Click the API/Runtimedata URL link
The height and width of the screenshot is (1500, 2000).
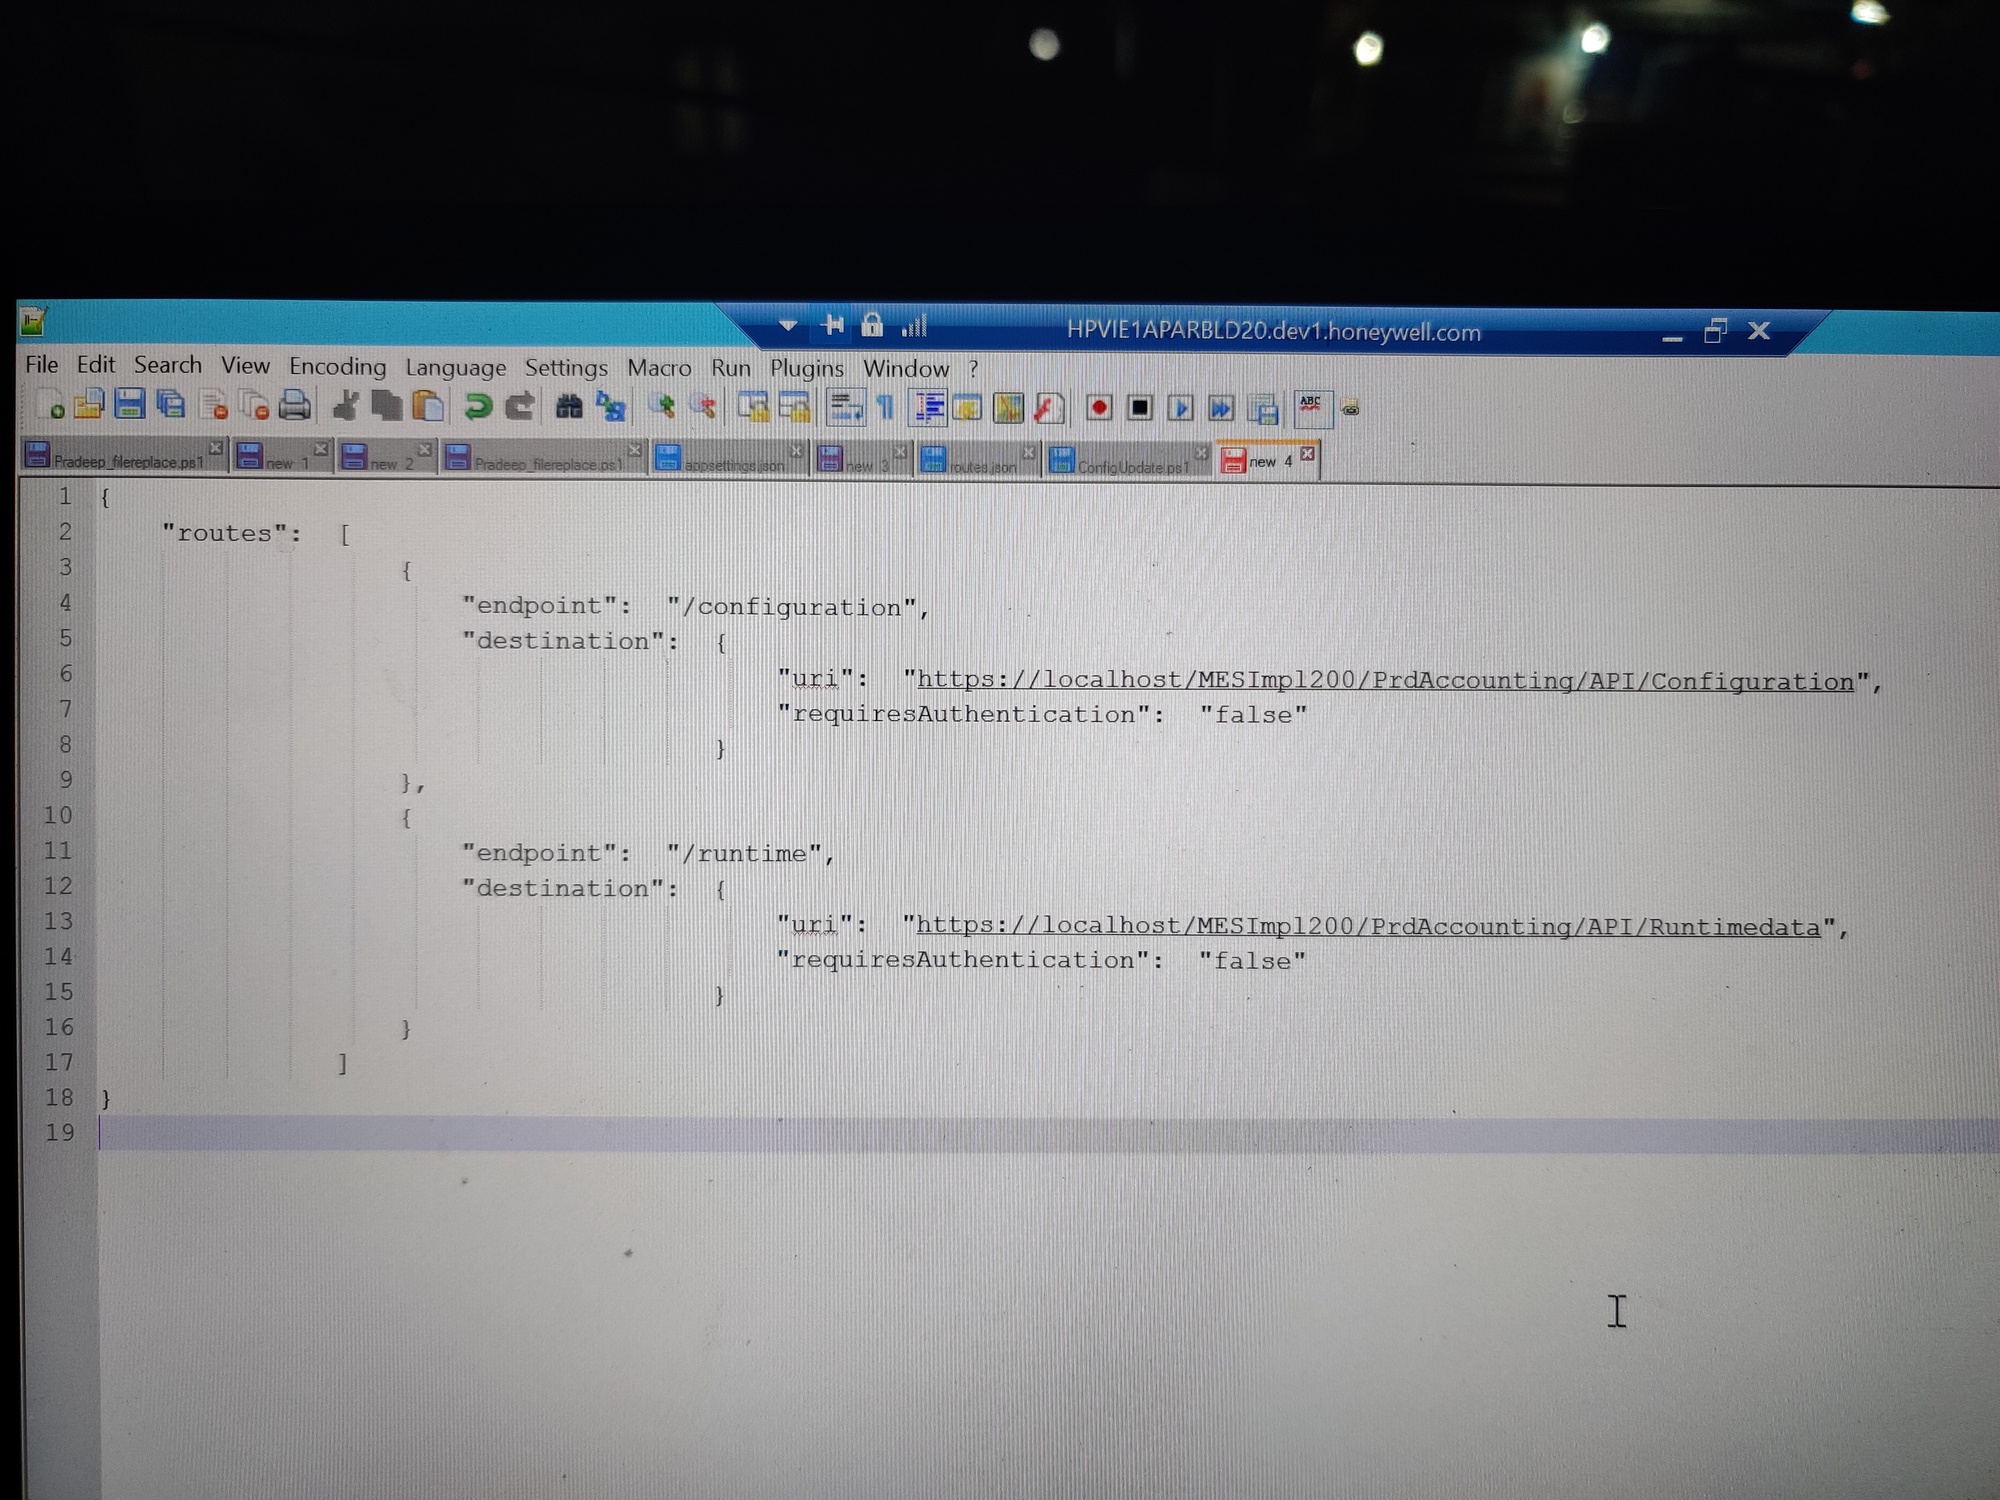1368,927
